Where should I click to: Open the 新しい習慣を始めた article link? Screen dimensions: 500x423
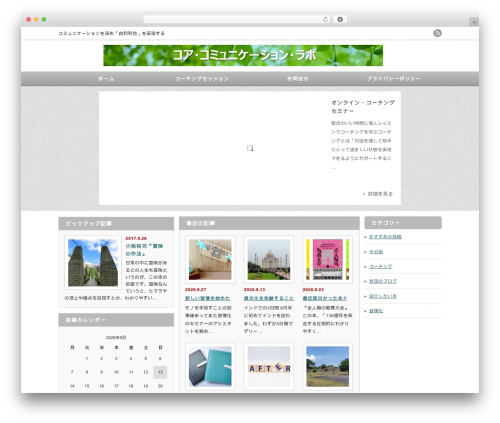coord(207,298)
